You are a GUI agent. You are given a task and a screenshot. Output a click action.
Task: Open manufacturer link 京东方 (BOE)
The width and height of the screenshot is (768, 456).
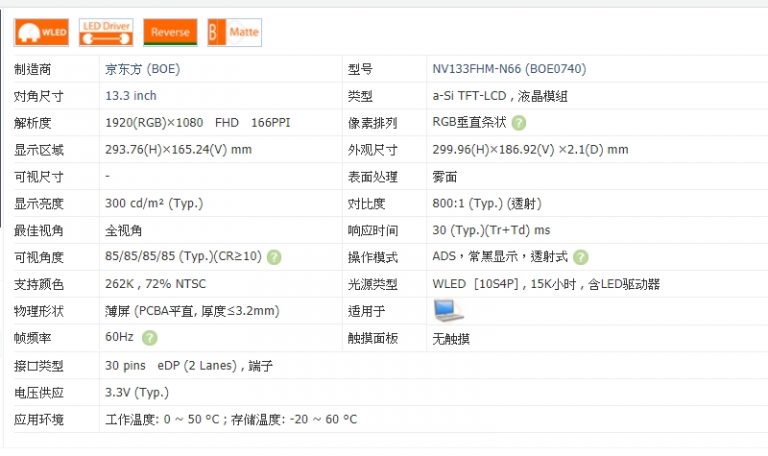click(143, 69)
